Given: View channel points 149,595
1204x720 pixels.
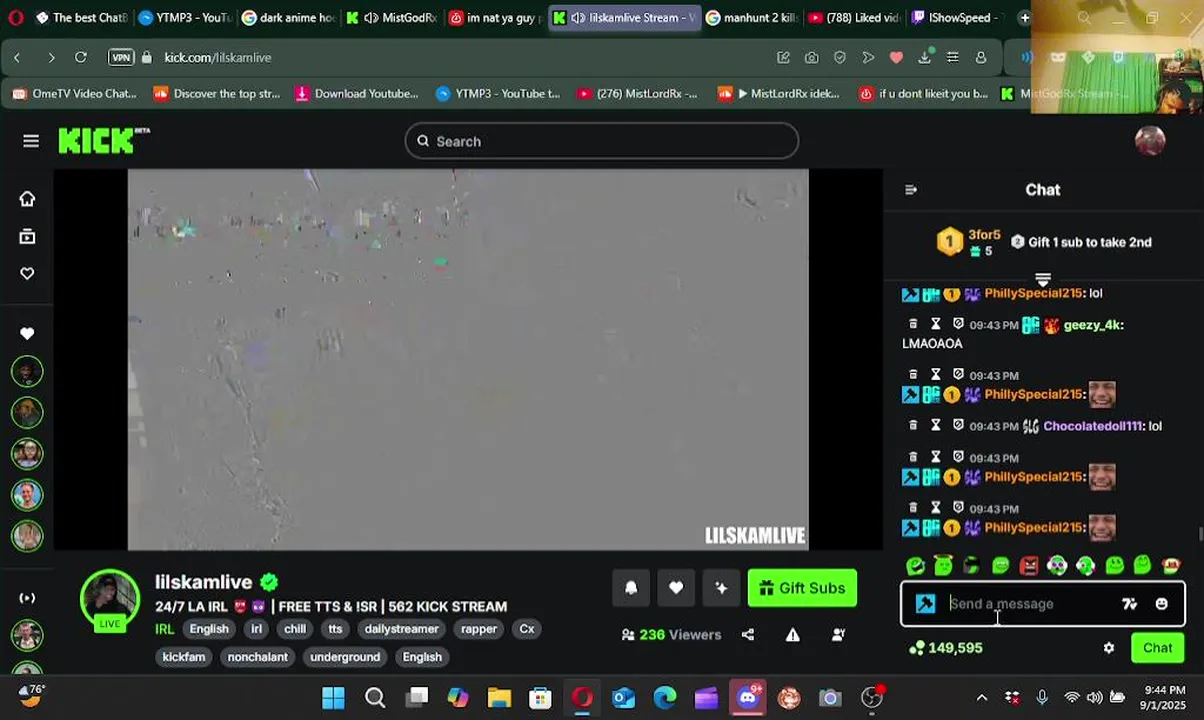Looking at the screenshot, I should (x=946, y=648).
